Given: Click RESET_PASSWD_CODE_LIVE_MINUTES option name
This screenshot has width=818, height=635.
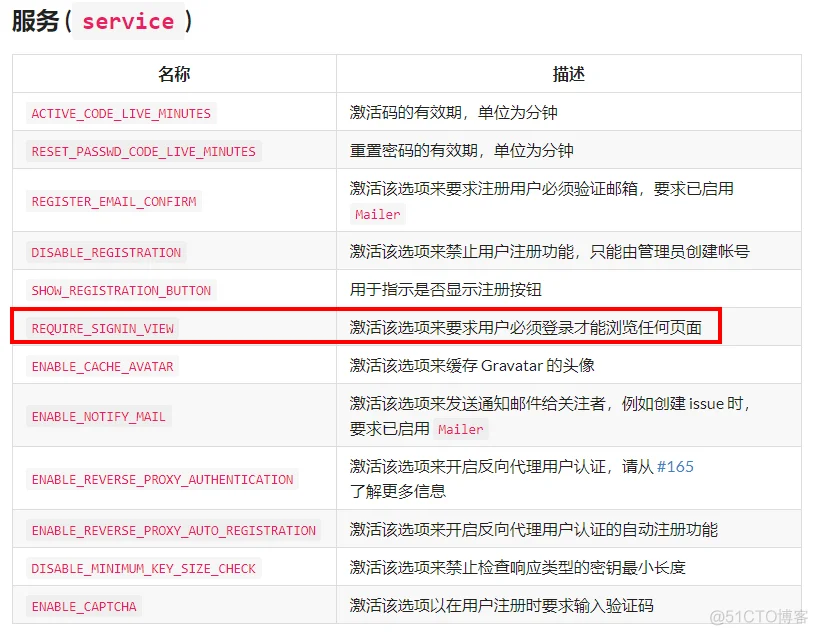Looking at the screenshot, I should pyautogui.click(x=143, y=151).
